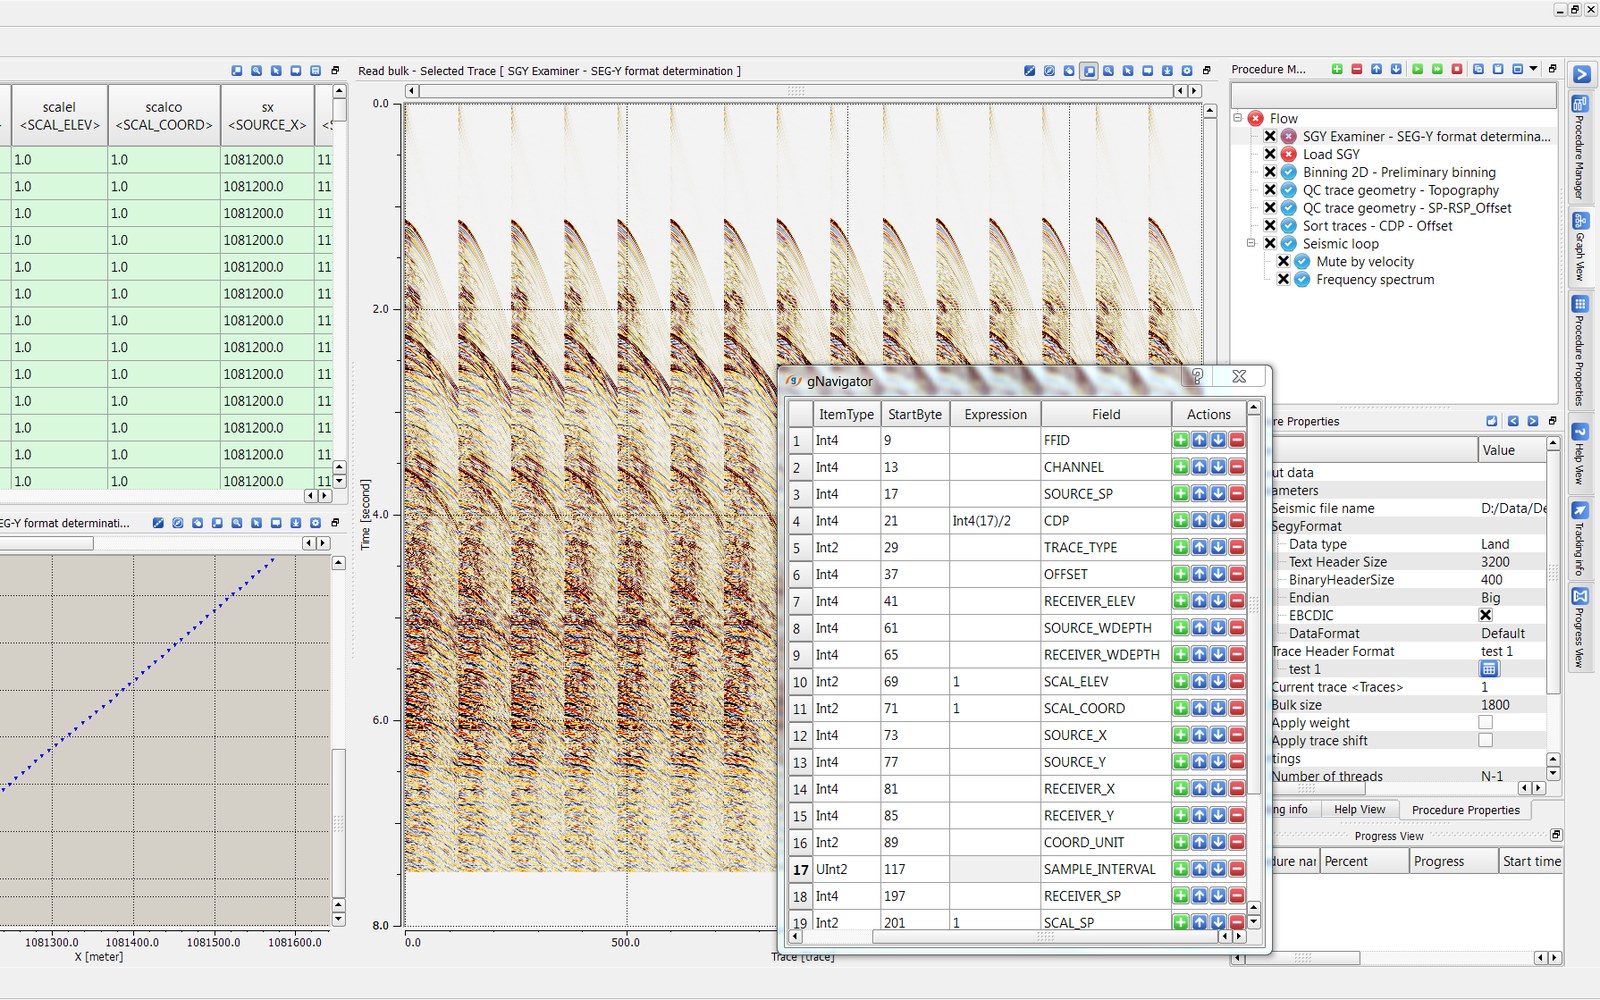Open the Number of threads N-1 dropdown

point(1512,776)
